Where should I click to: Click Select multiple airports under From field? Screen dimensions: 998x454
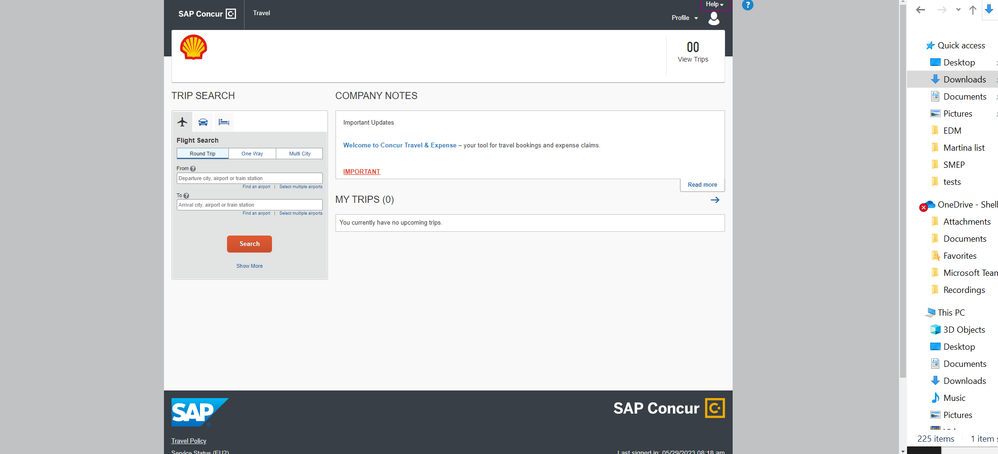[301, 187]
